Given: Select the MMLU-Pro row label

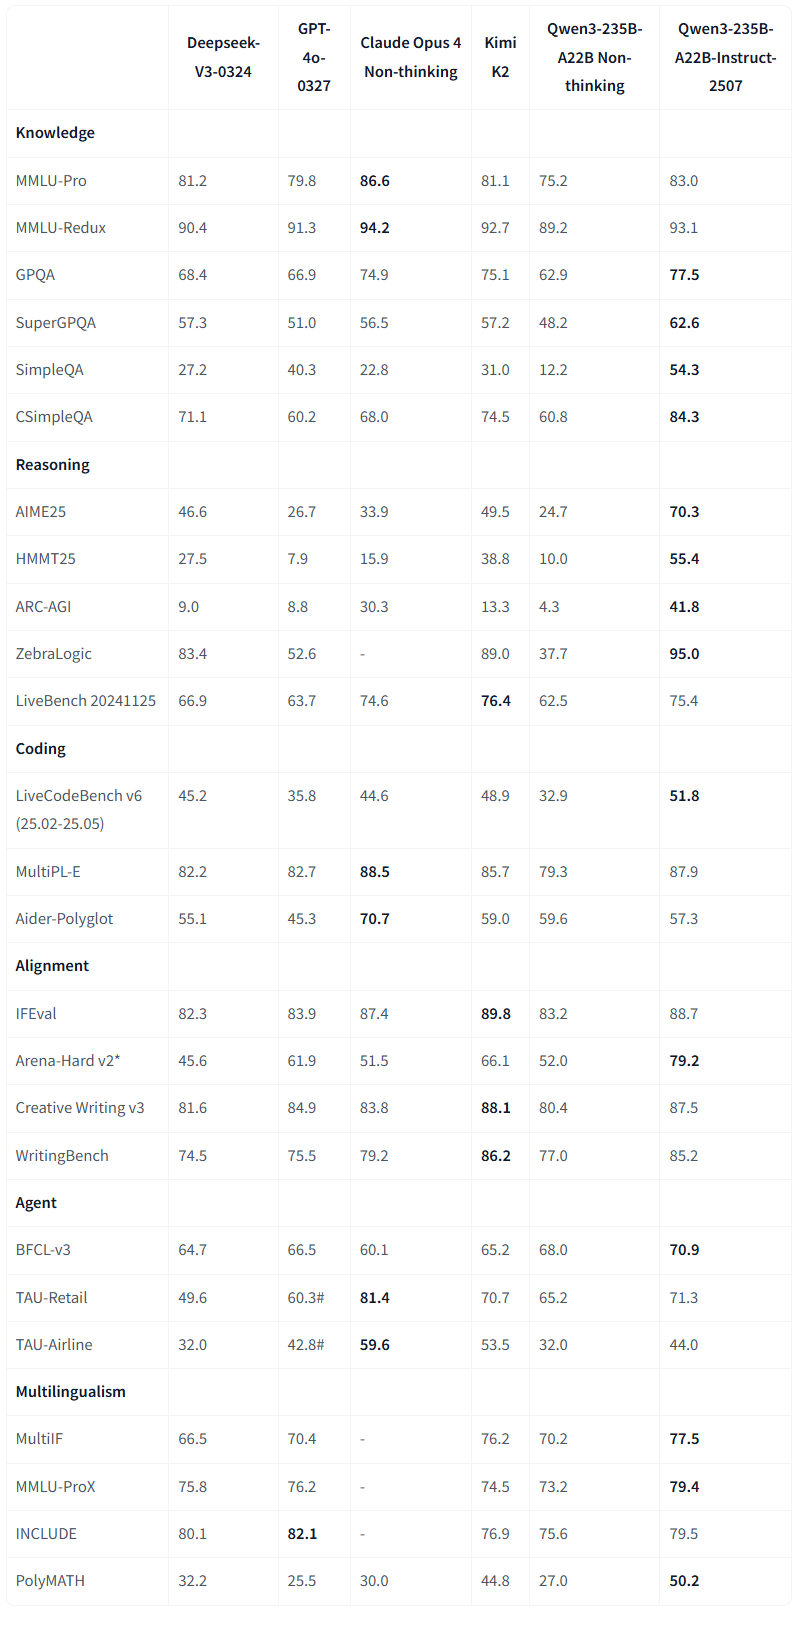Looking at the screenshot, I should 51,181.
